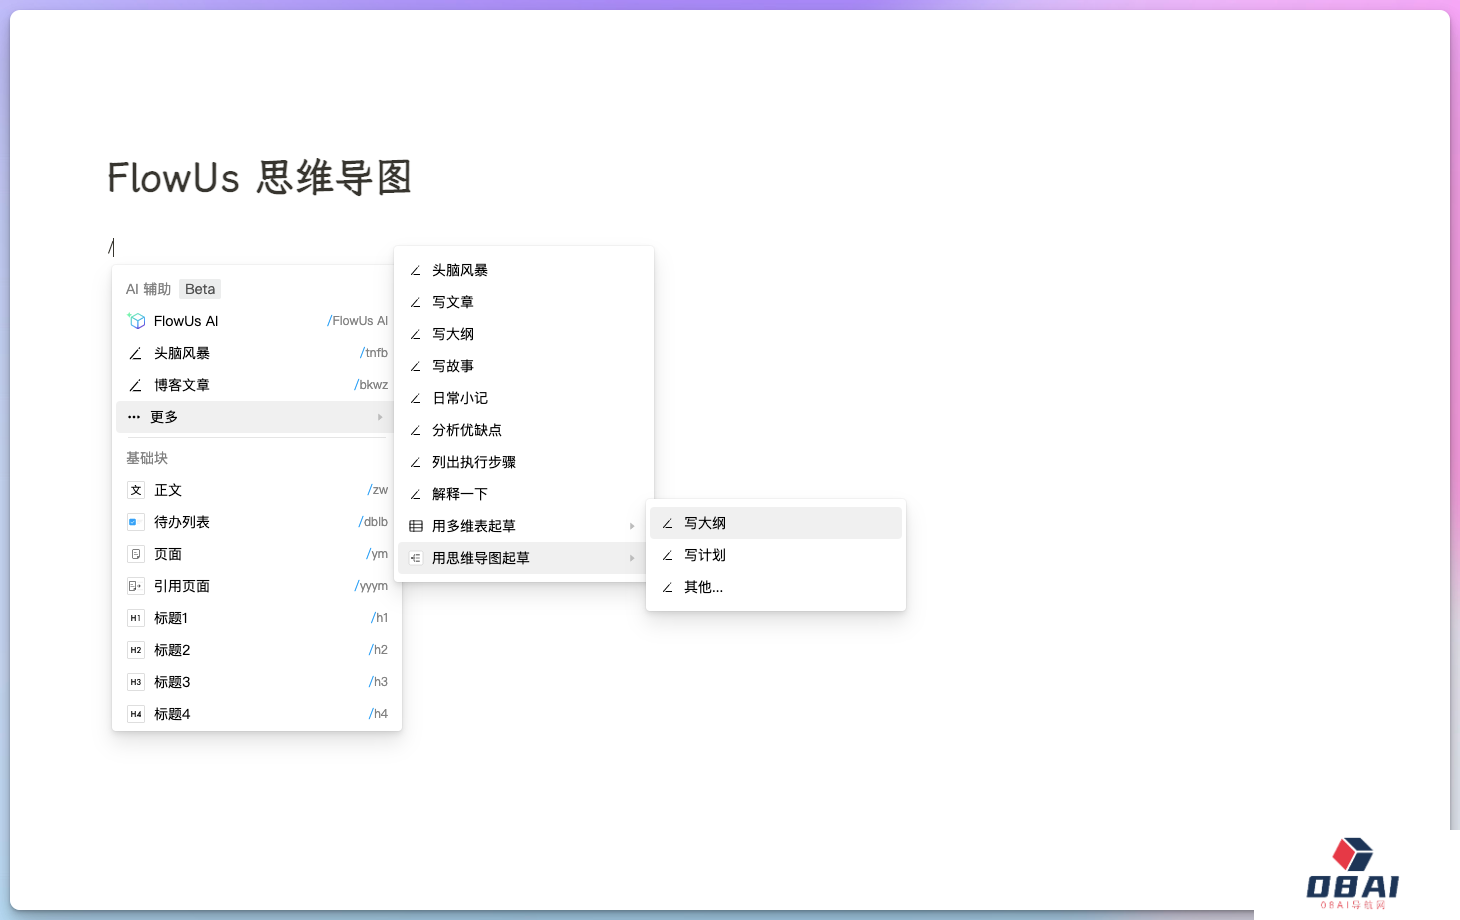Click the /ym shortcut text
The image size is (1460, 920).
click(377, 554)
